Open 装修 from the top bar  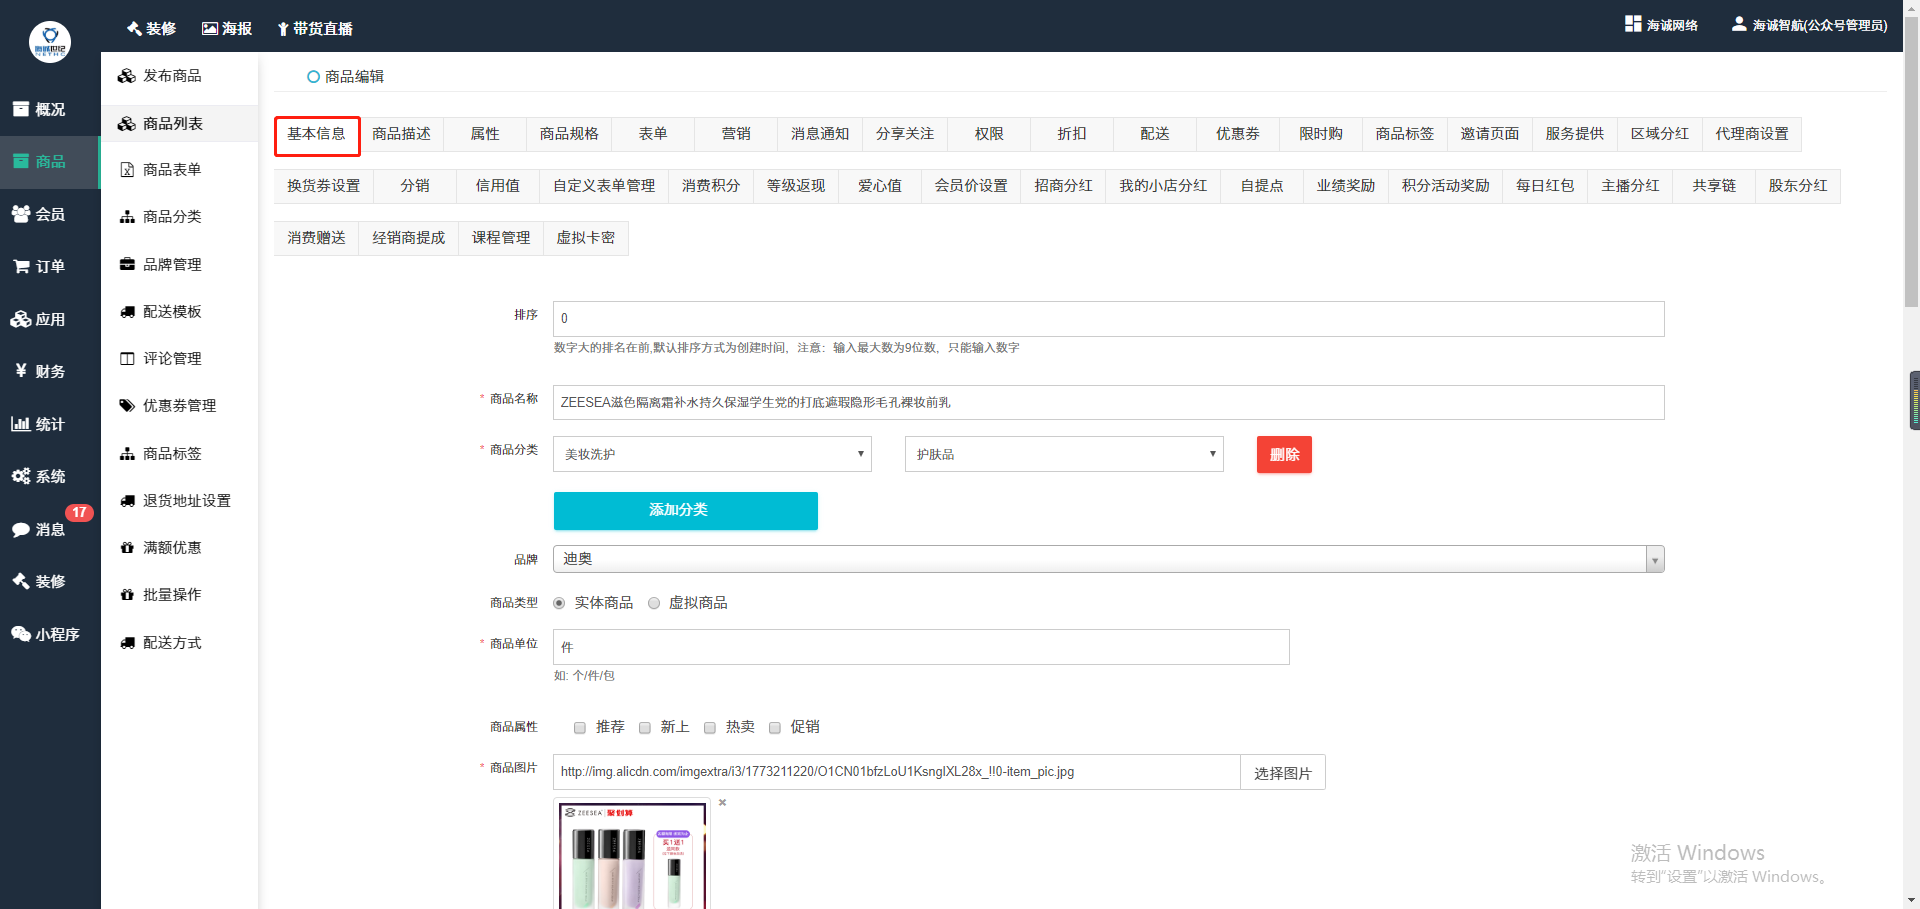[x=151, y=28]
